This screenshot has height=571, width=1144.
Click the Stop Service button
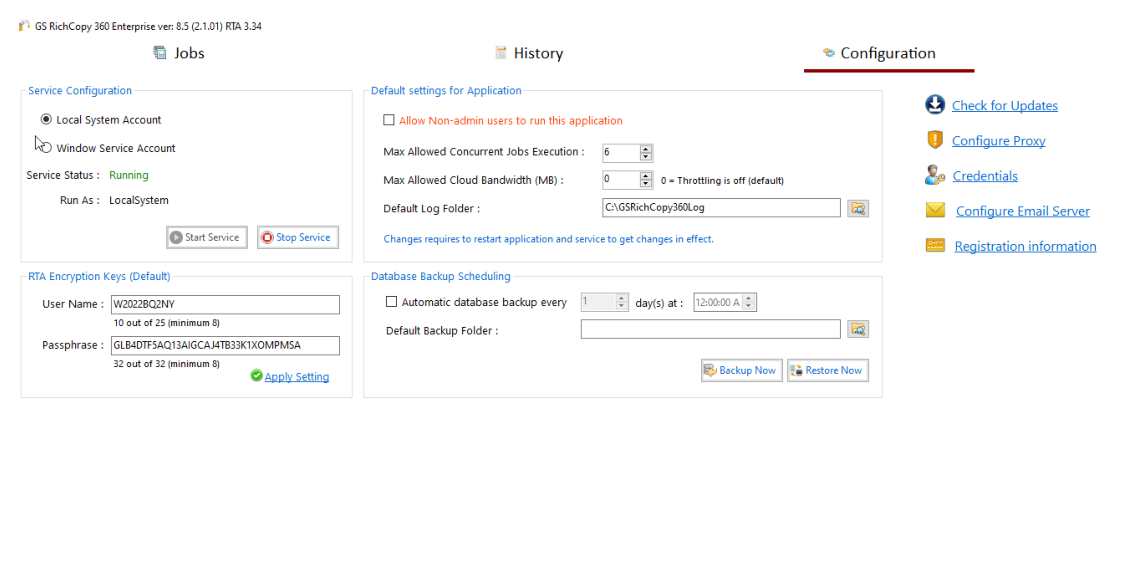pyautogui.click(x=298, y=237)
